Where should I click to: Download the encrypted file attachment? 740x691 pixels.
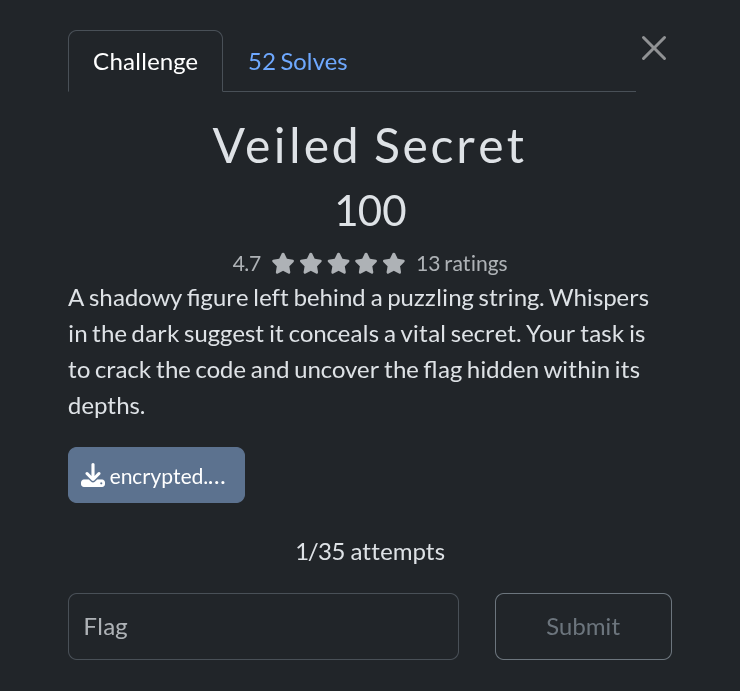coord(156,476)
